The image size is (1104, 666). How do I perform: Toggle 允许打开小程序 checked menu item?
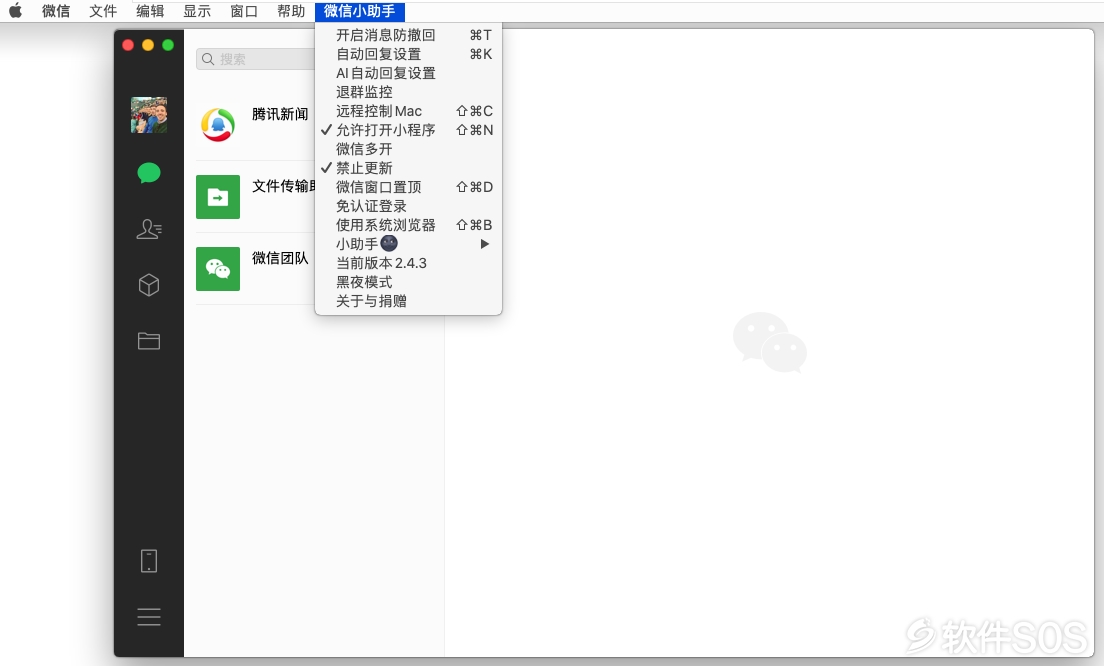[x=408, y=130]
